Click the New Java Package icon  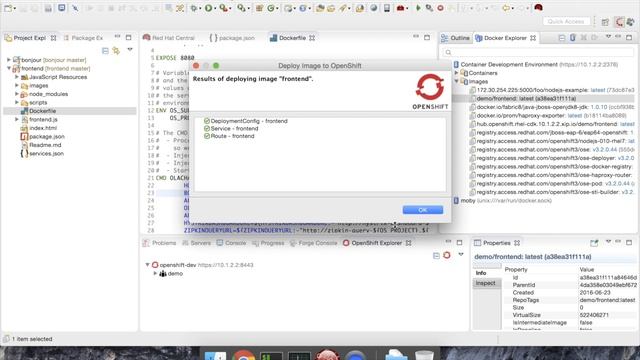(x=259, y=8)
